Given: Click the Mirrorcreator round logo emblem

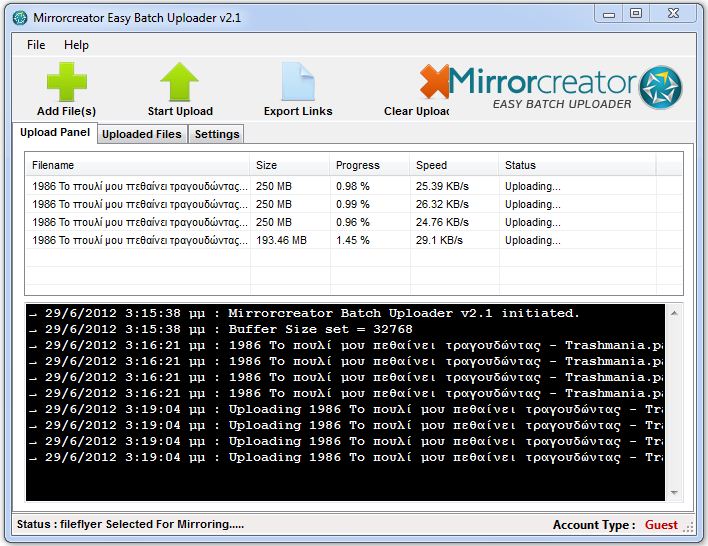Looking at the screenshot, I should click(x=661, y=87).
